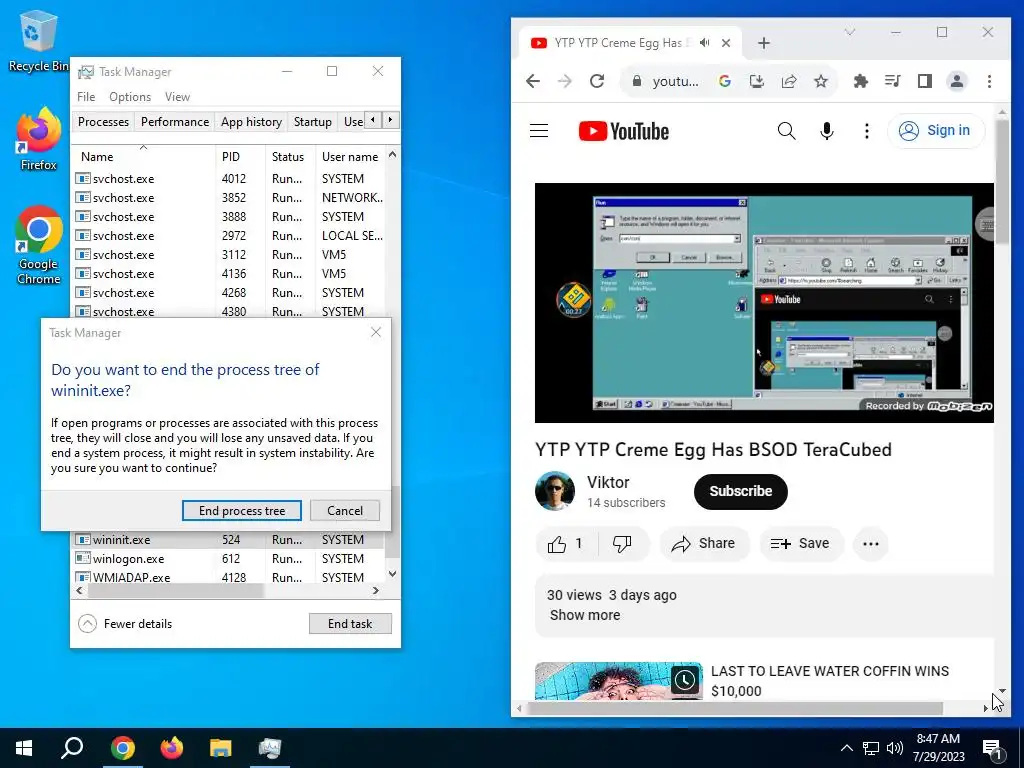Click the YouTube video player thumbnail
1024x768 pixels.
click(764, 303)
